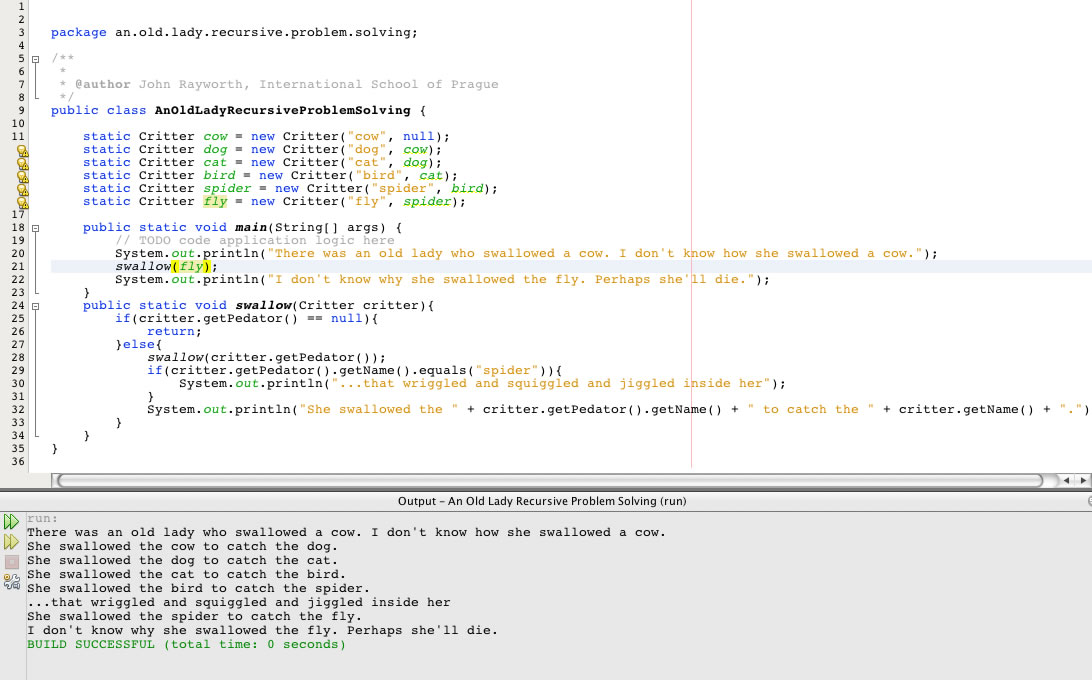Select the Output panel title bar
Screen dimensions: 1092x680
(542, 500)
